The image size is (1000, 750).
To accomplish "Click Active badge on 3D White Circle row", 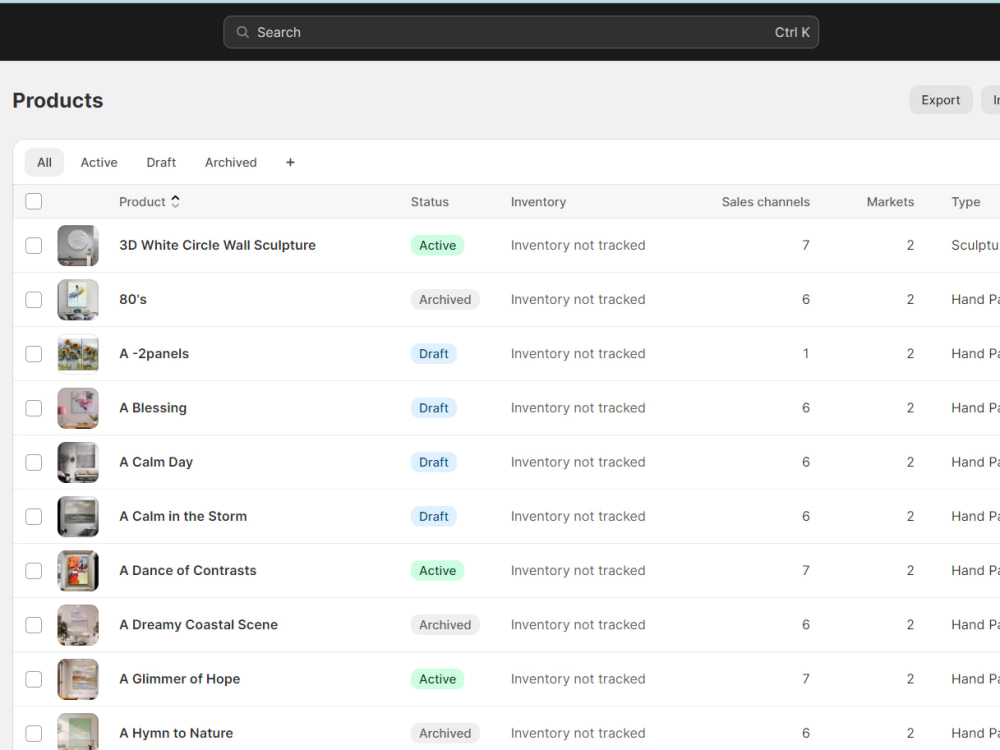I will [x=438, y=246].
